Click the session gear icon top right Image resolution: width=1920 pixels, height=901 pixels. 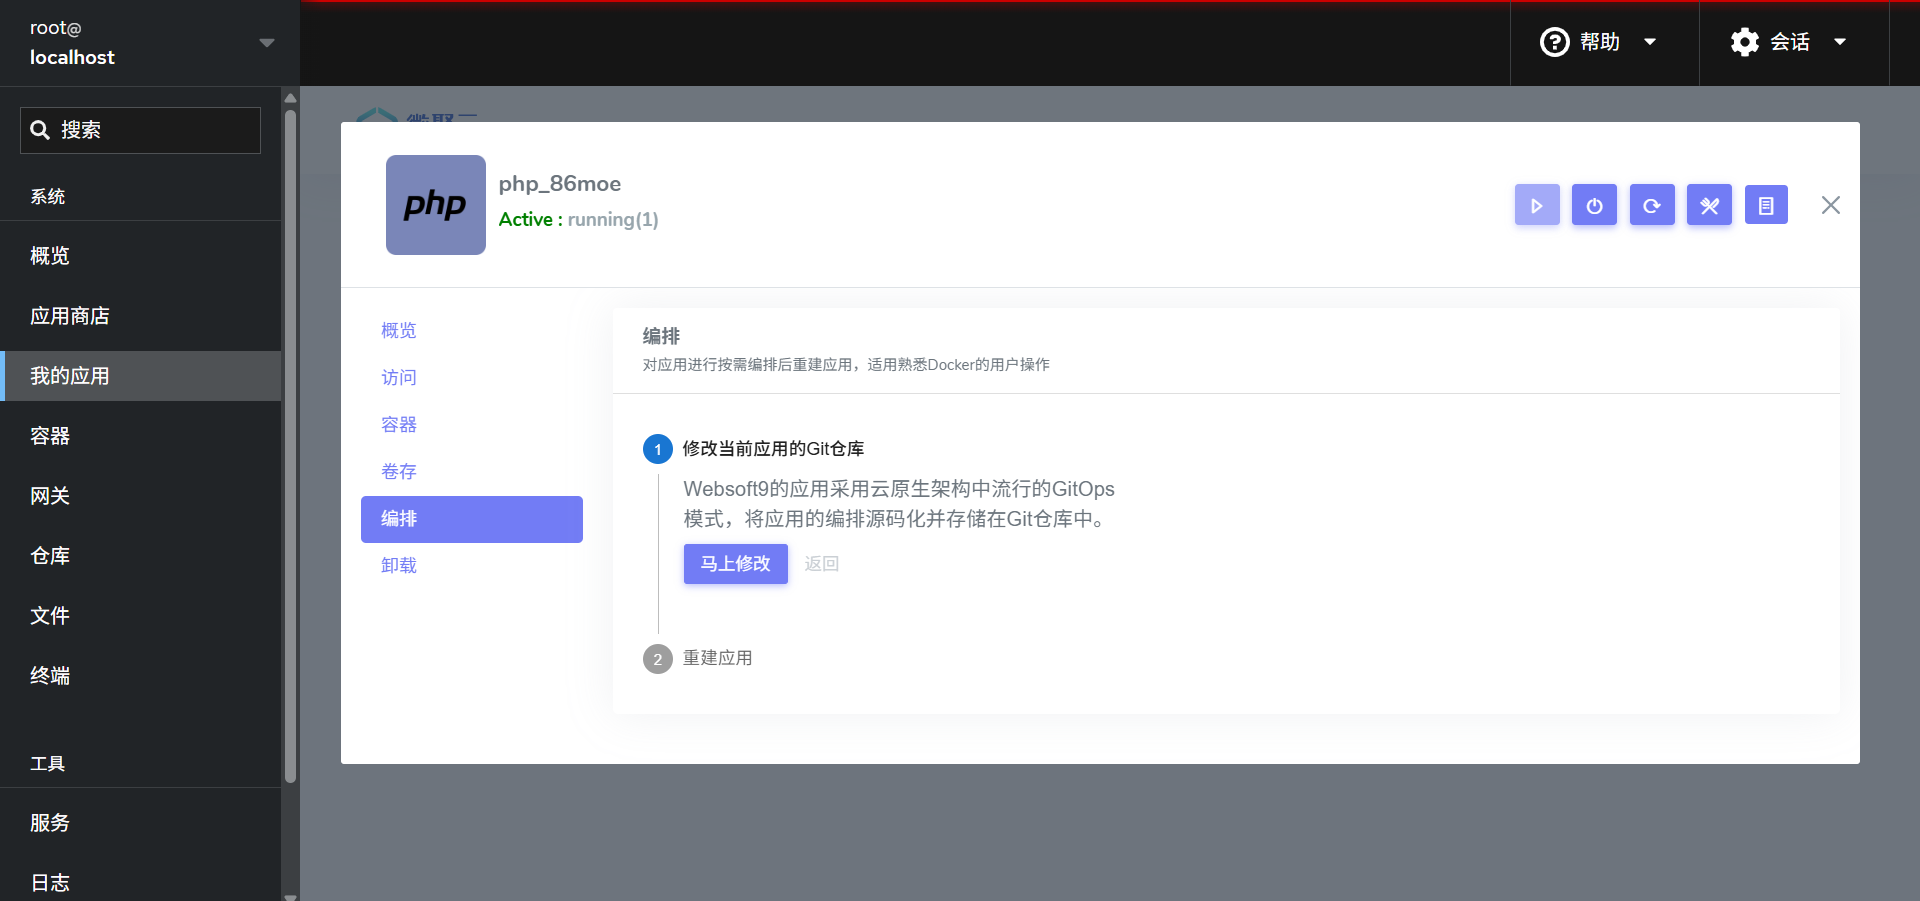(1744, 42)
